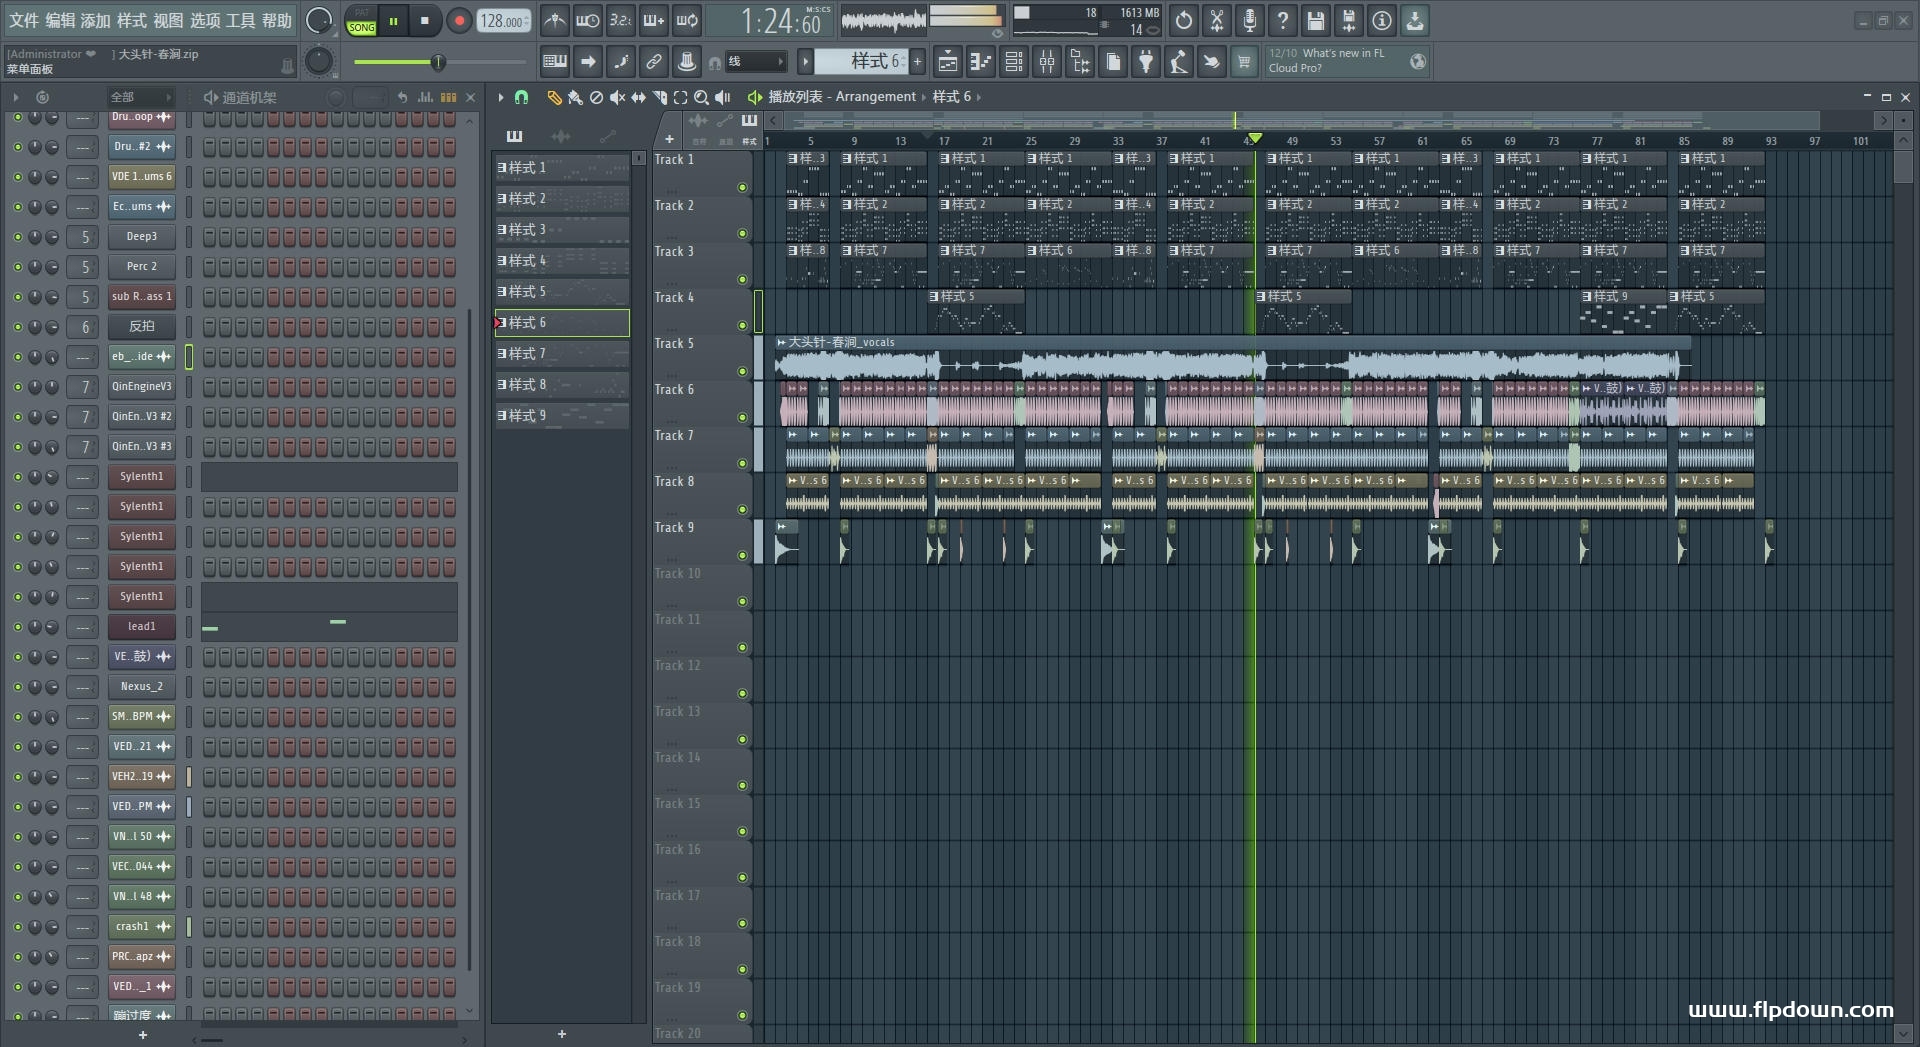Select the magnet snap icon in the playlist
This screenshot has height=1047, width=1920.
click(521, 97)
